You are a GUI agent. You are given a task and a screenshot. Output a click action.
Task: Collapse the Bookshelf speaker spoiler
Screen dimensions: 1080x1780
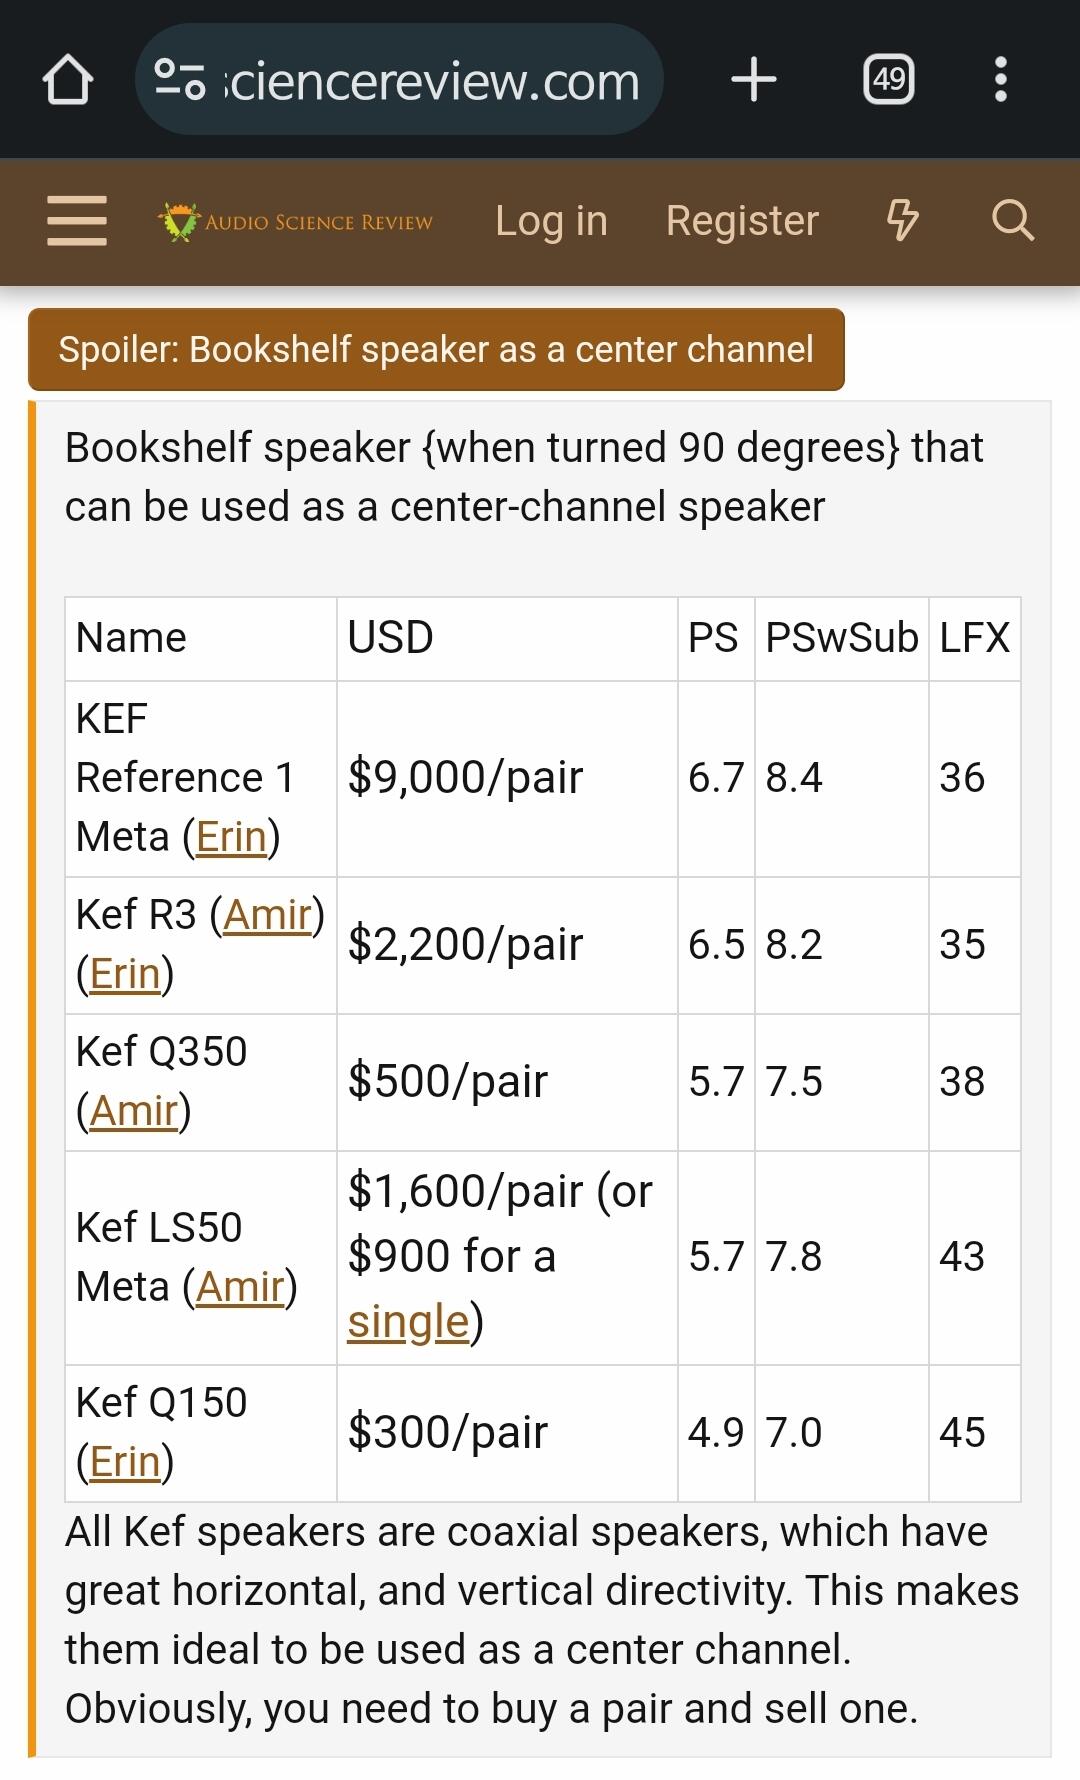[436, 350]
